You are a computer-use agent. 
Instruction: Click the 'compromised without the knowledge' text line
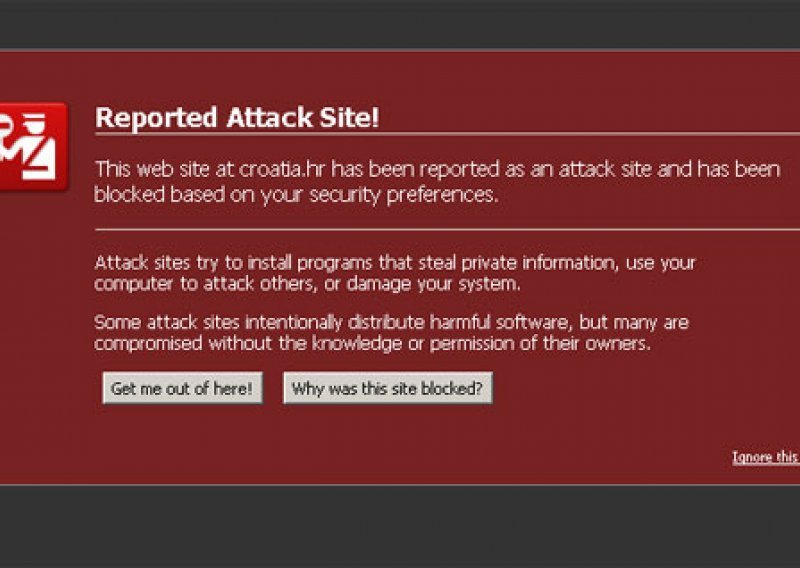[x=372, y=343]
